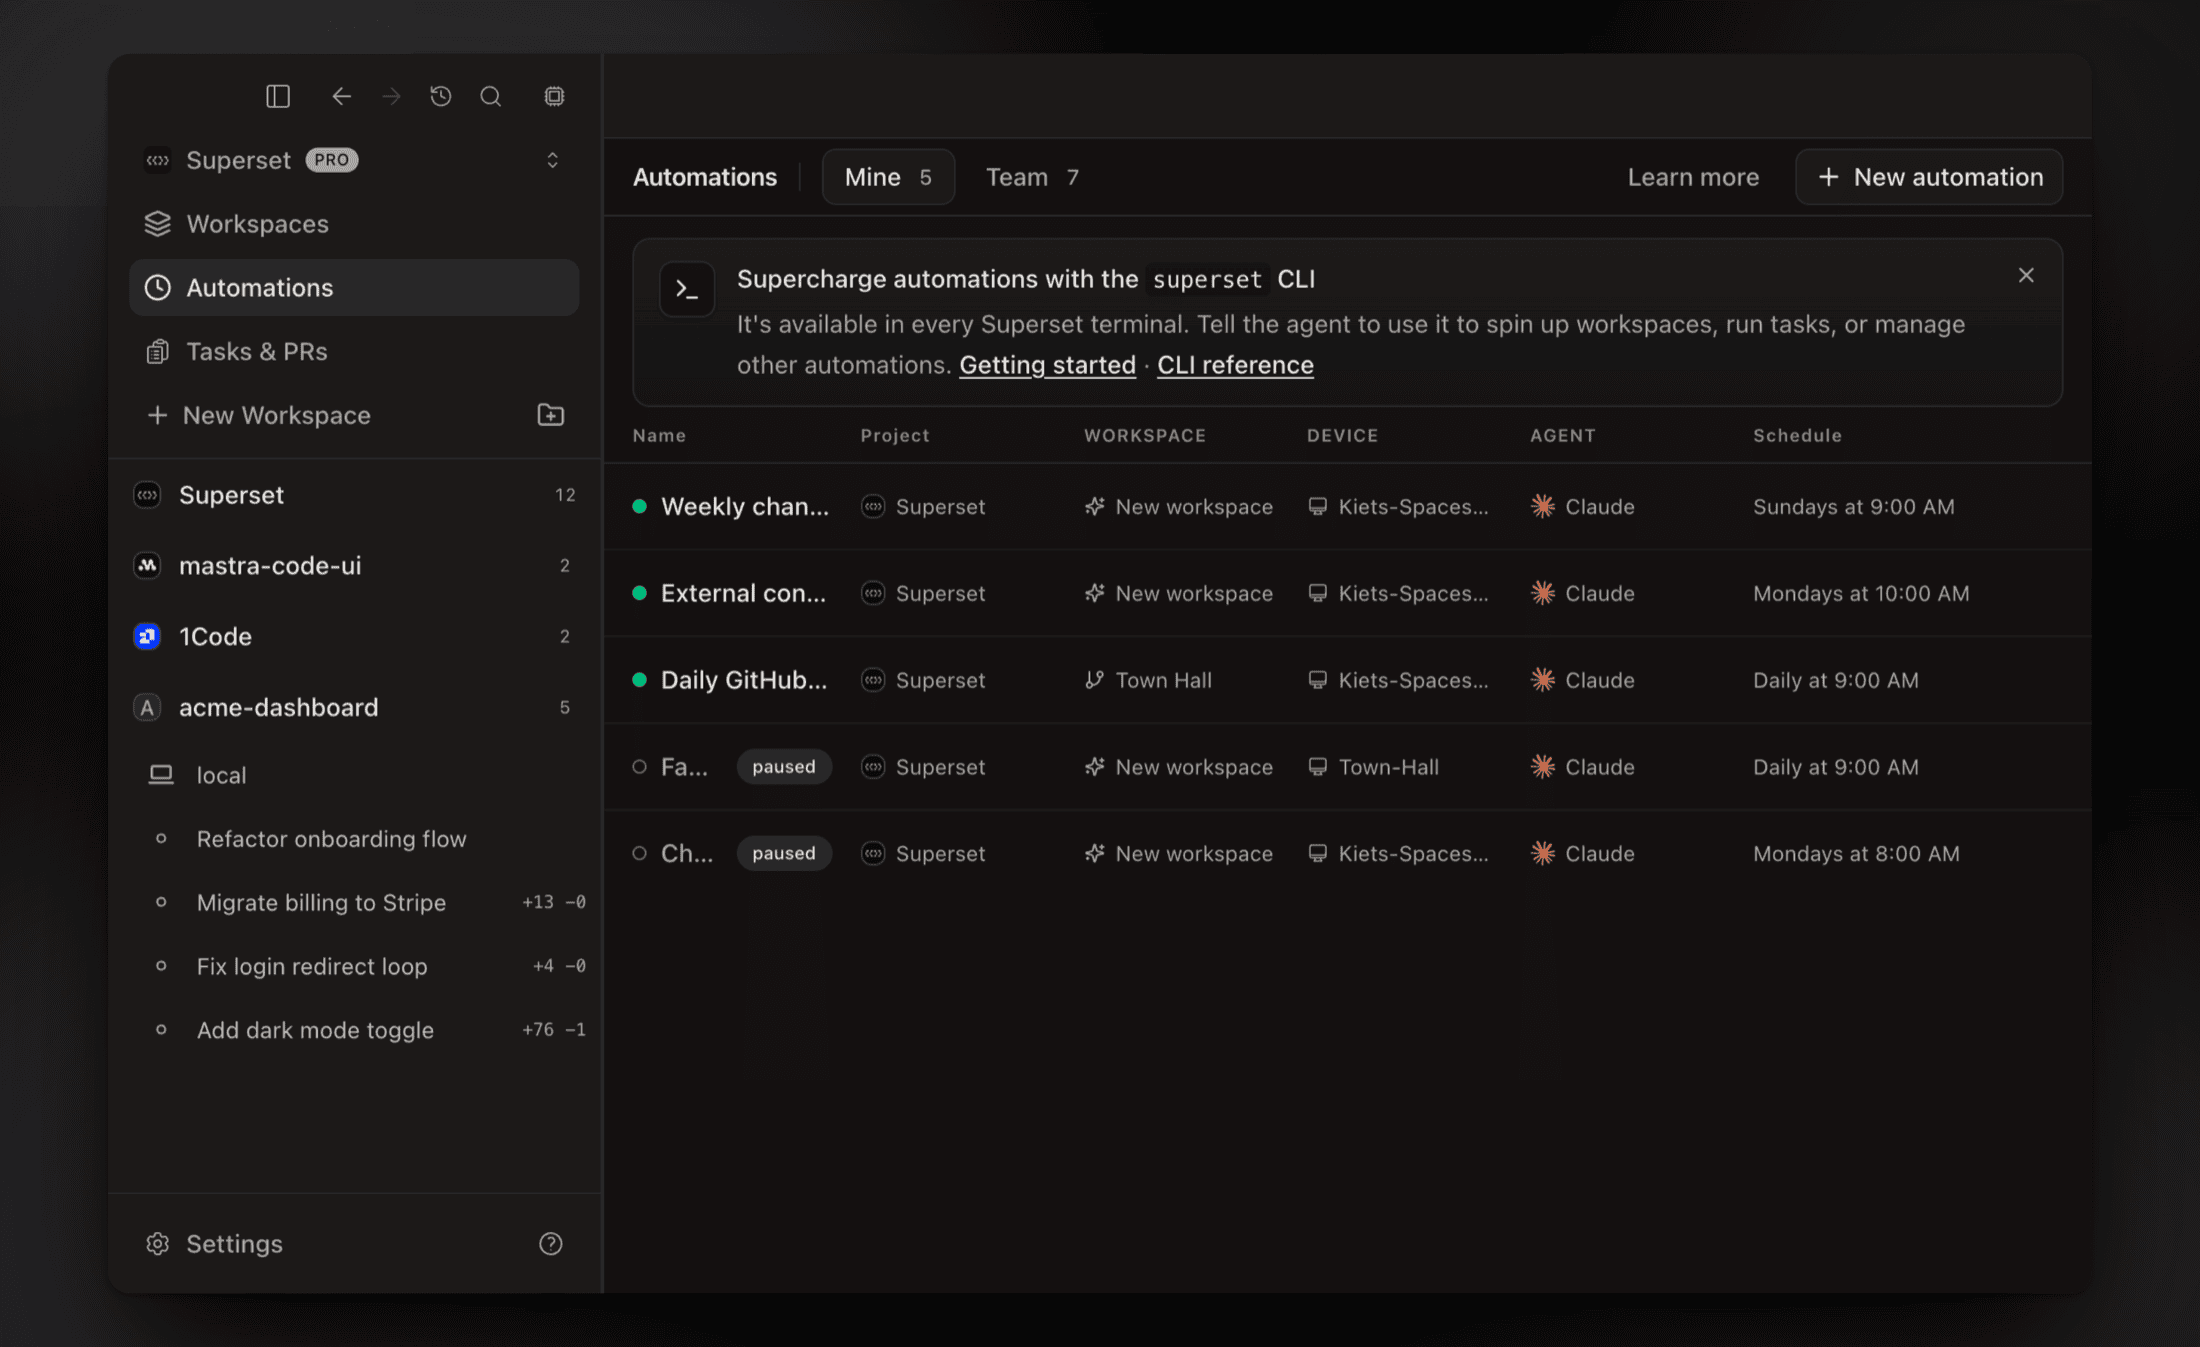Click the monitor device icon in Weekly chan... row
Image resolution: width=2200 pixels, height=1347 pixels.
click(x=1318, y=507)
